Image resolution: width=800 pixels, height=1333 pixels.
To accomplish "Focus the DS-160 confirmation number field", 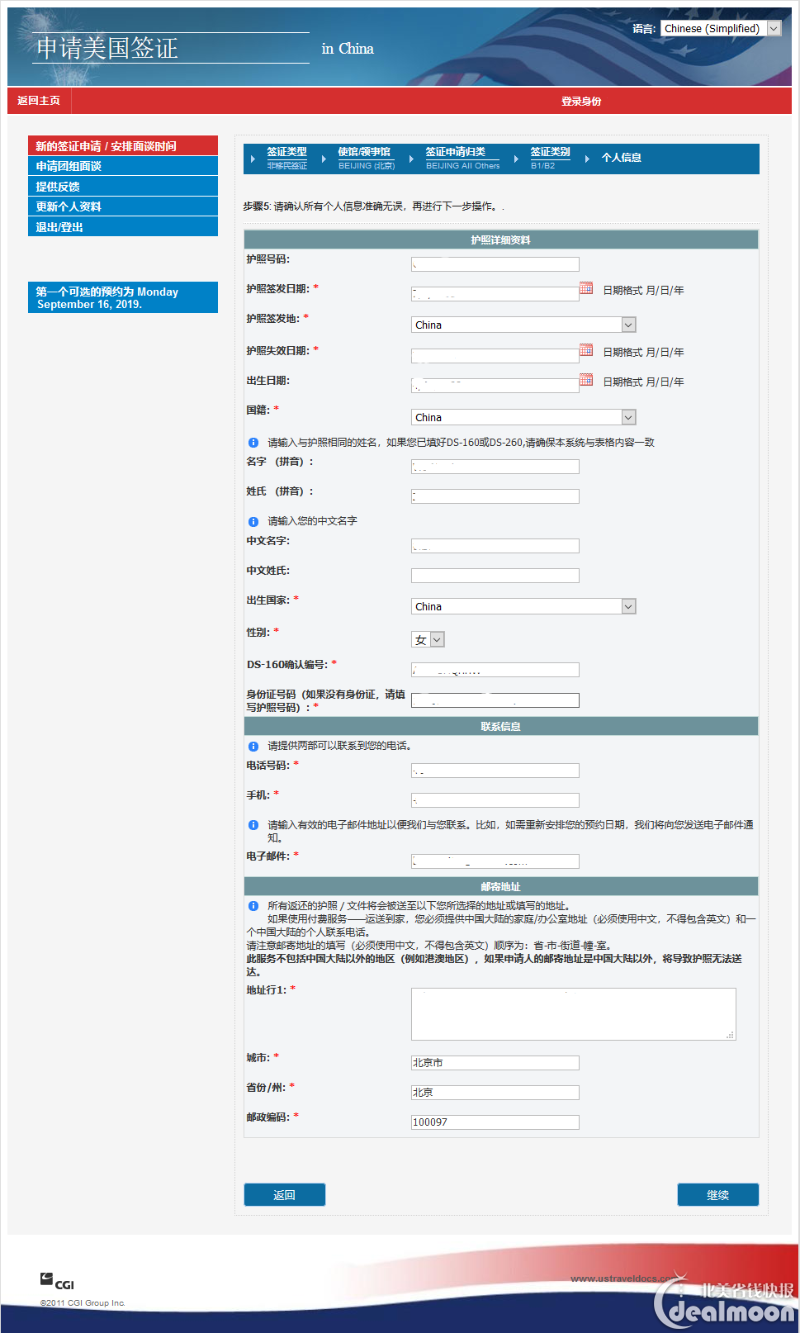I will pyautogui.click(x=495, y=670).
